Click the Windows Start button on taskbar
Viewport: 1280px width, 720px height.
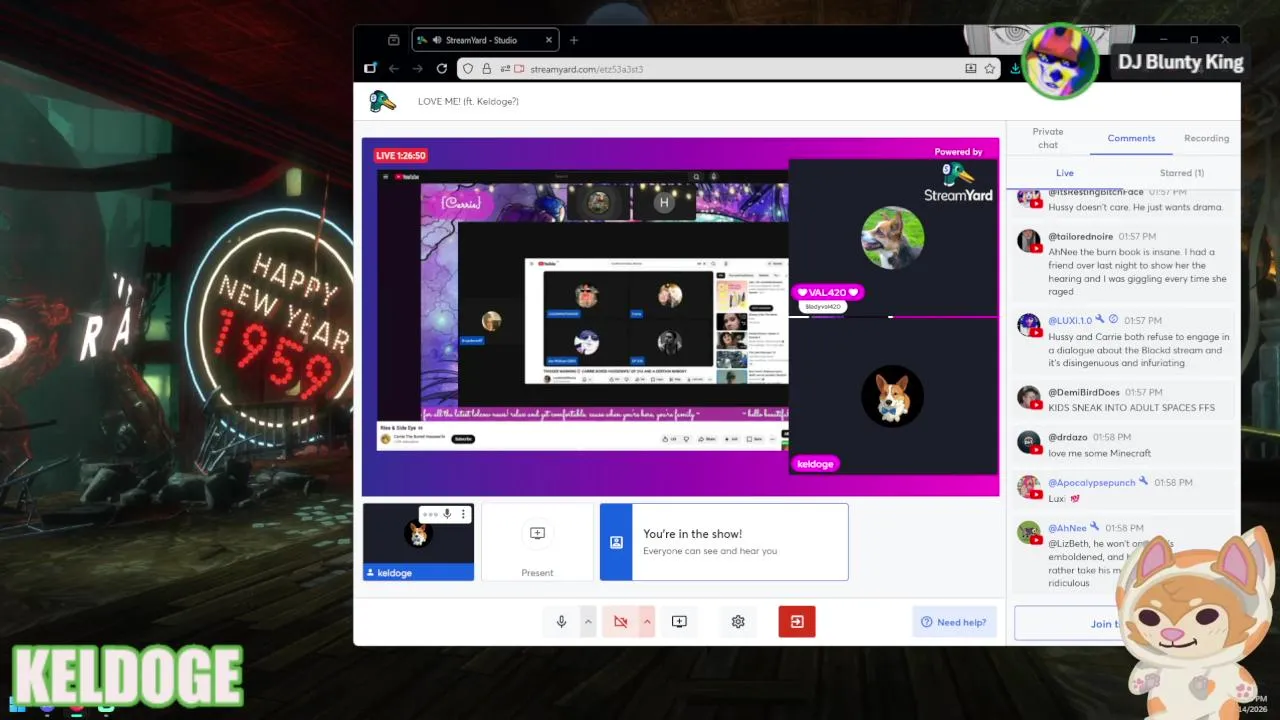tap(17, 707)
